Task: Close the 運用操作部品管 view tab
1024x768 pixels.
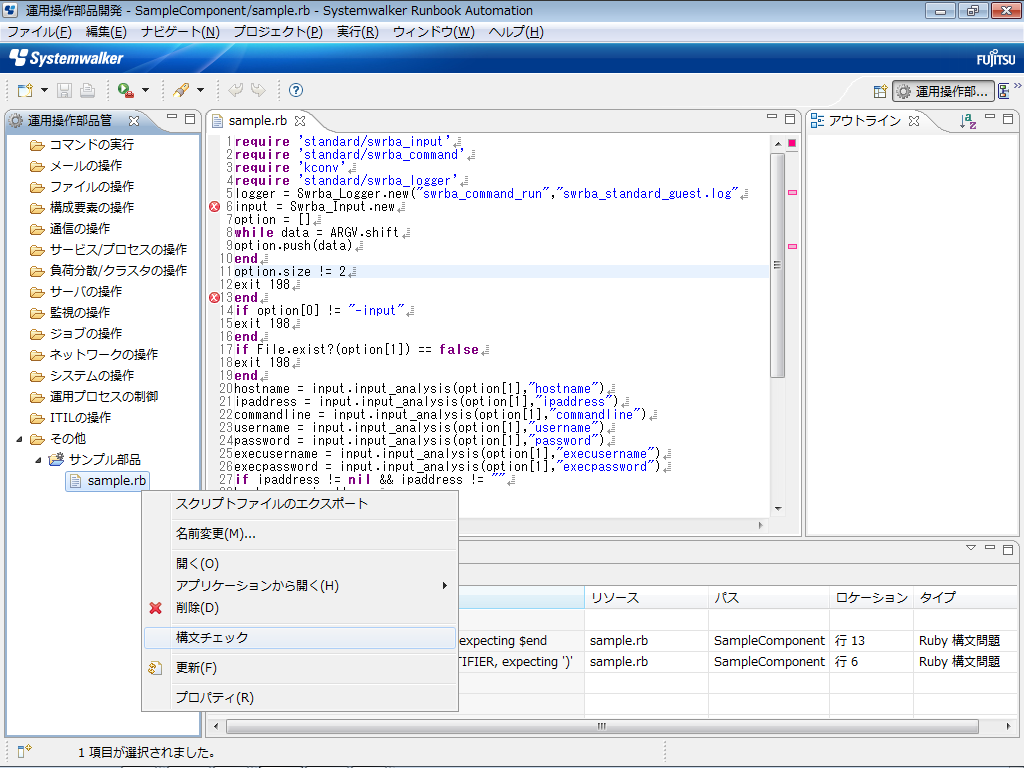Action: [x=134, y=121]
